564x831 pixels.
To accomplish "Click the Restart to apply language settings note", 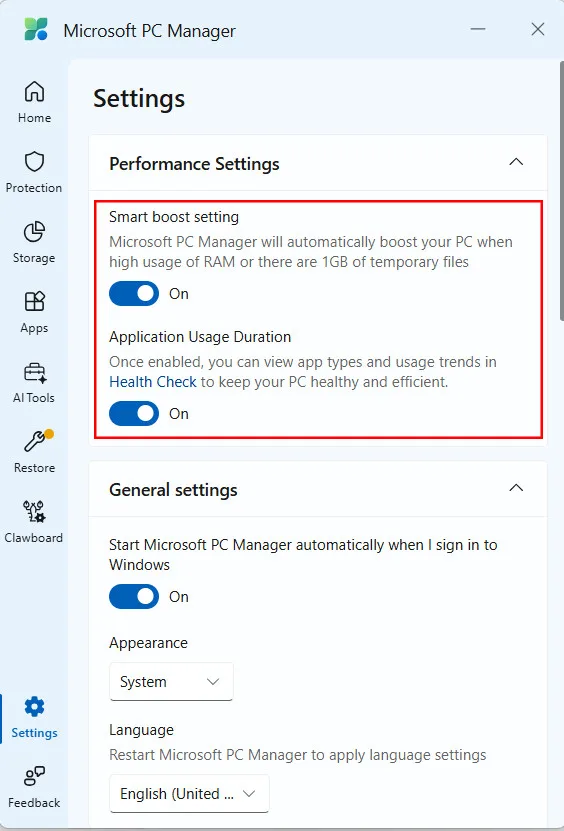I will pyautogui.click(x=297, y=755).
